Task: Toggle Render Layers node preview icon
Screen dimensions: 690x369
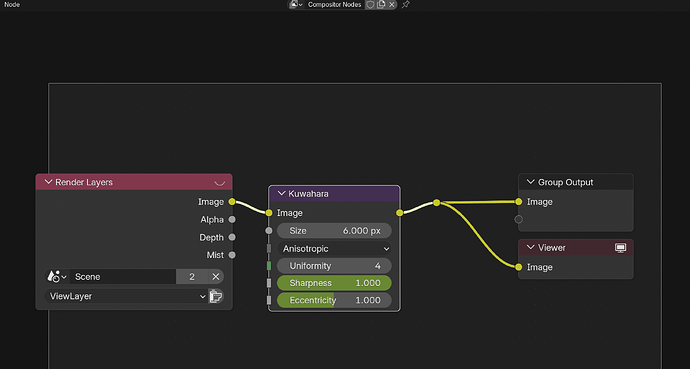Action: [220, 183]
